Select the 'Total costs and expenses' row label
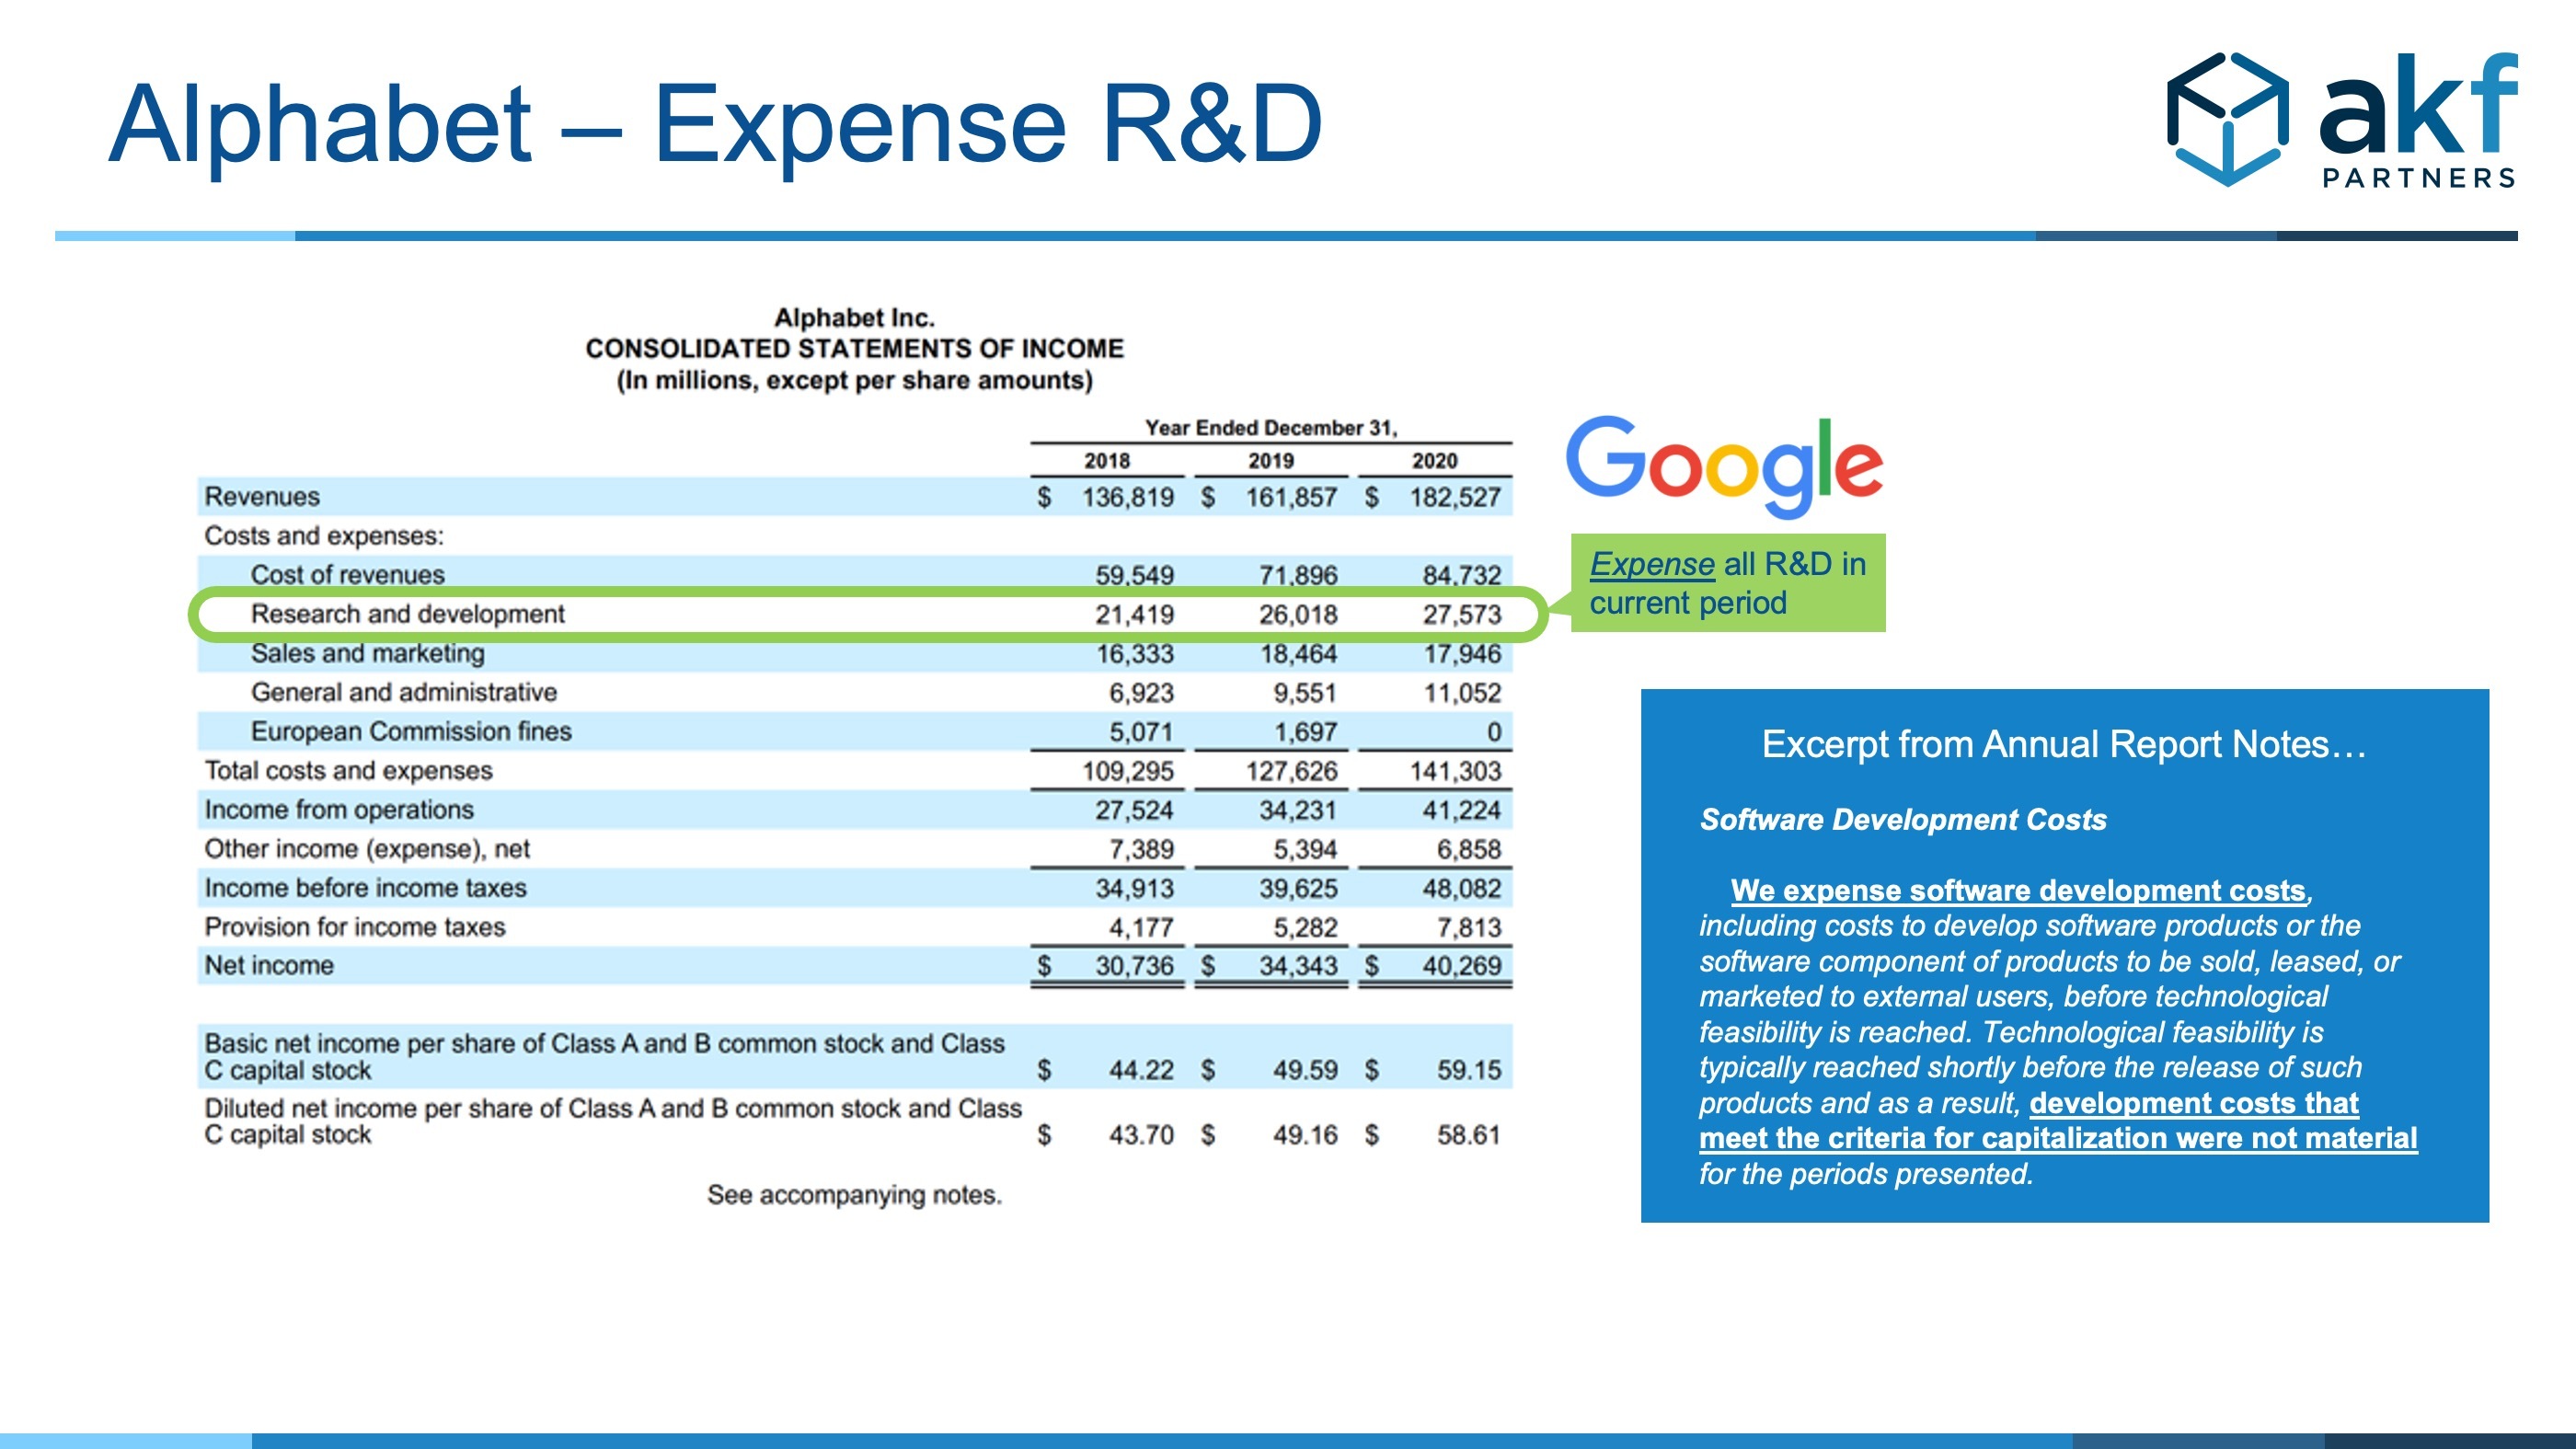Screen dimensions: 2576x1449 point(349,770)
